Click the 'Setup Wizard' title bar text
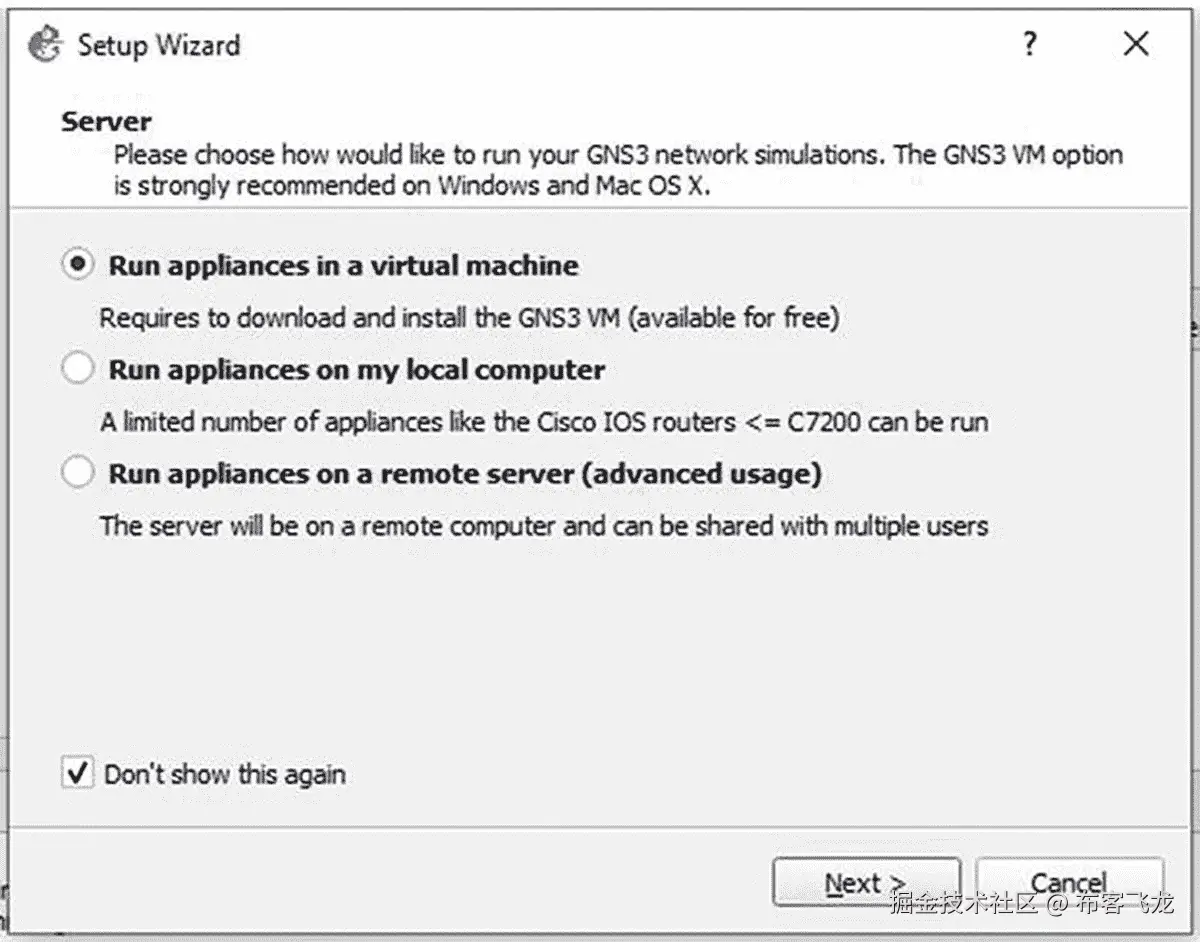The height and width of the screenshot is (942, 1200). [159, 45]
